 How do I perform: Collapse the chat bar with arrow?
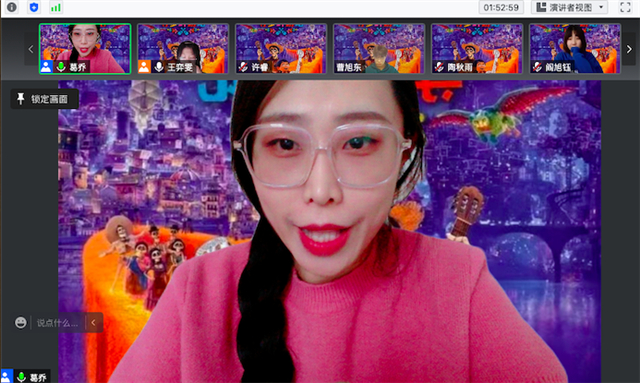[93, 323]
